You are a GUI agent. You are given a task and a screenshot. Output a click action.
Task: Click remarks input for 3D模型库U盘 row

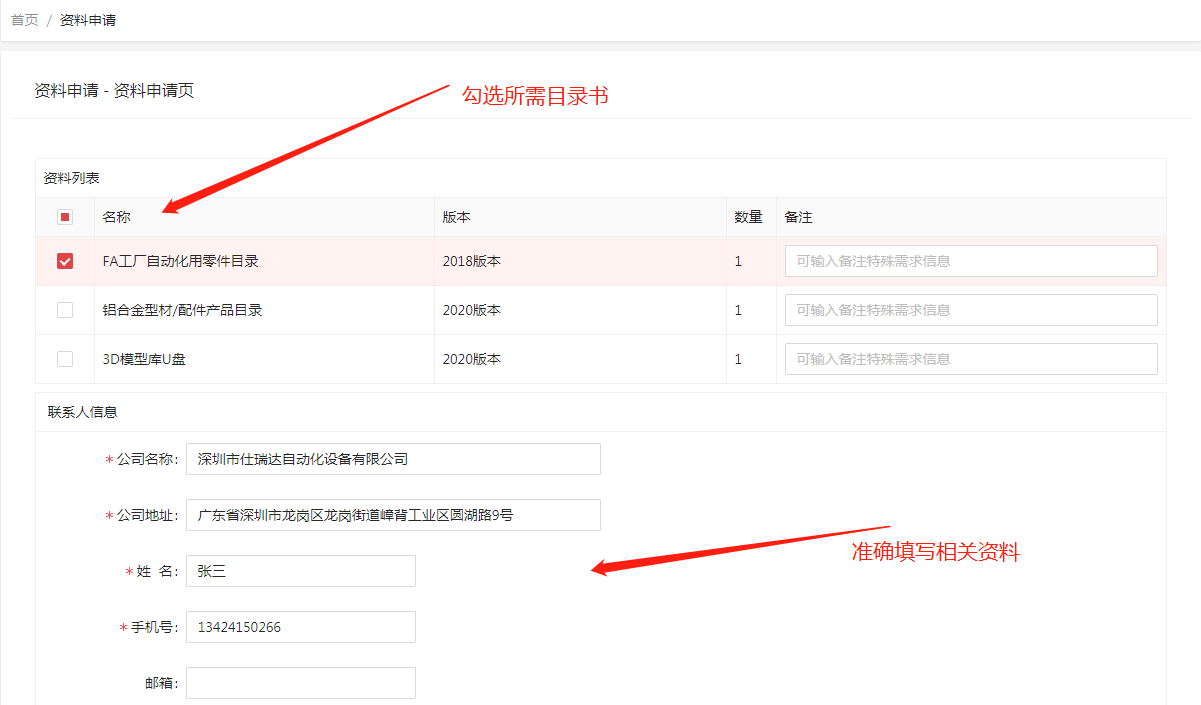(x=970, y=359)
